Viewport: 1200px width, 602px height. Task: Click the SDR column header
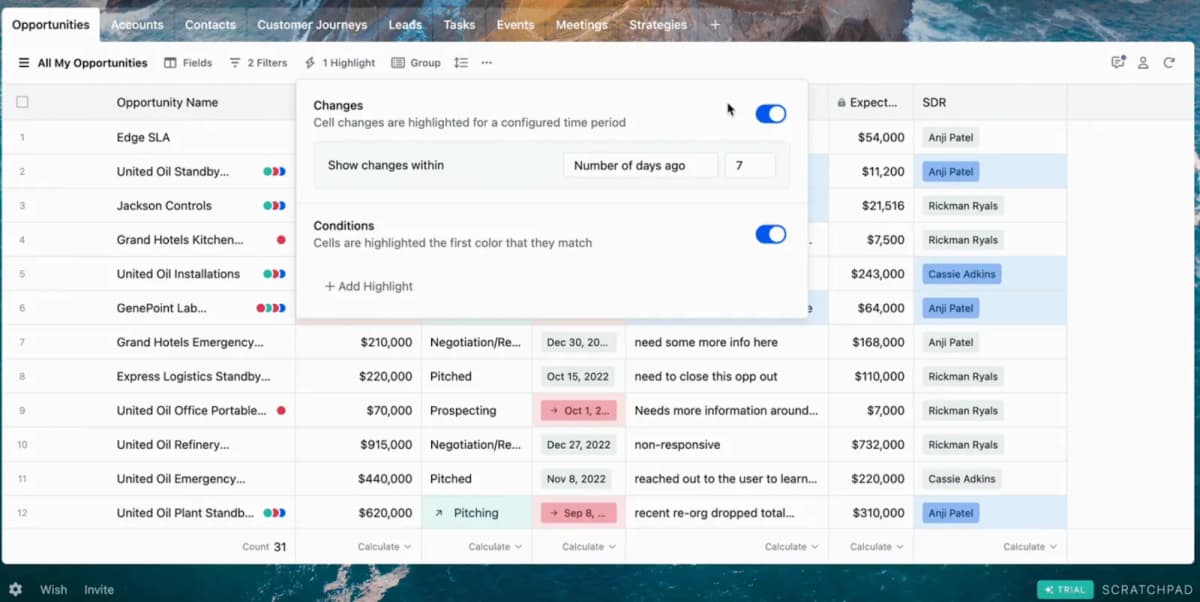click(x=934, y=102)
